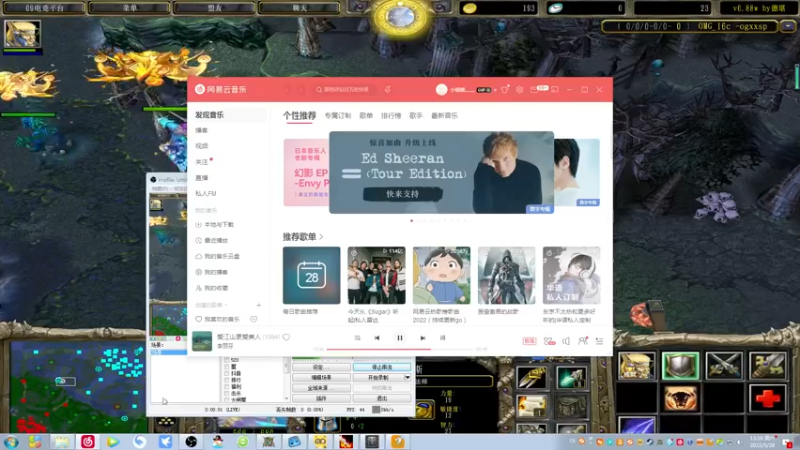800x450 pixels.
Task: Open the NetEase messages mail icon
Action: point(534,89)
